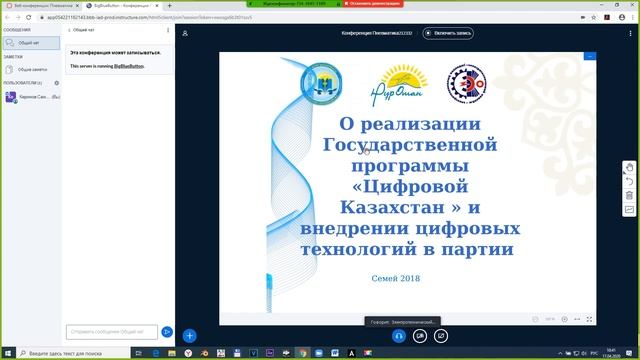
Task: Go back in the browser
Action: pos(7,18)
